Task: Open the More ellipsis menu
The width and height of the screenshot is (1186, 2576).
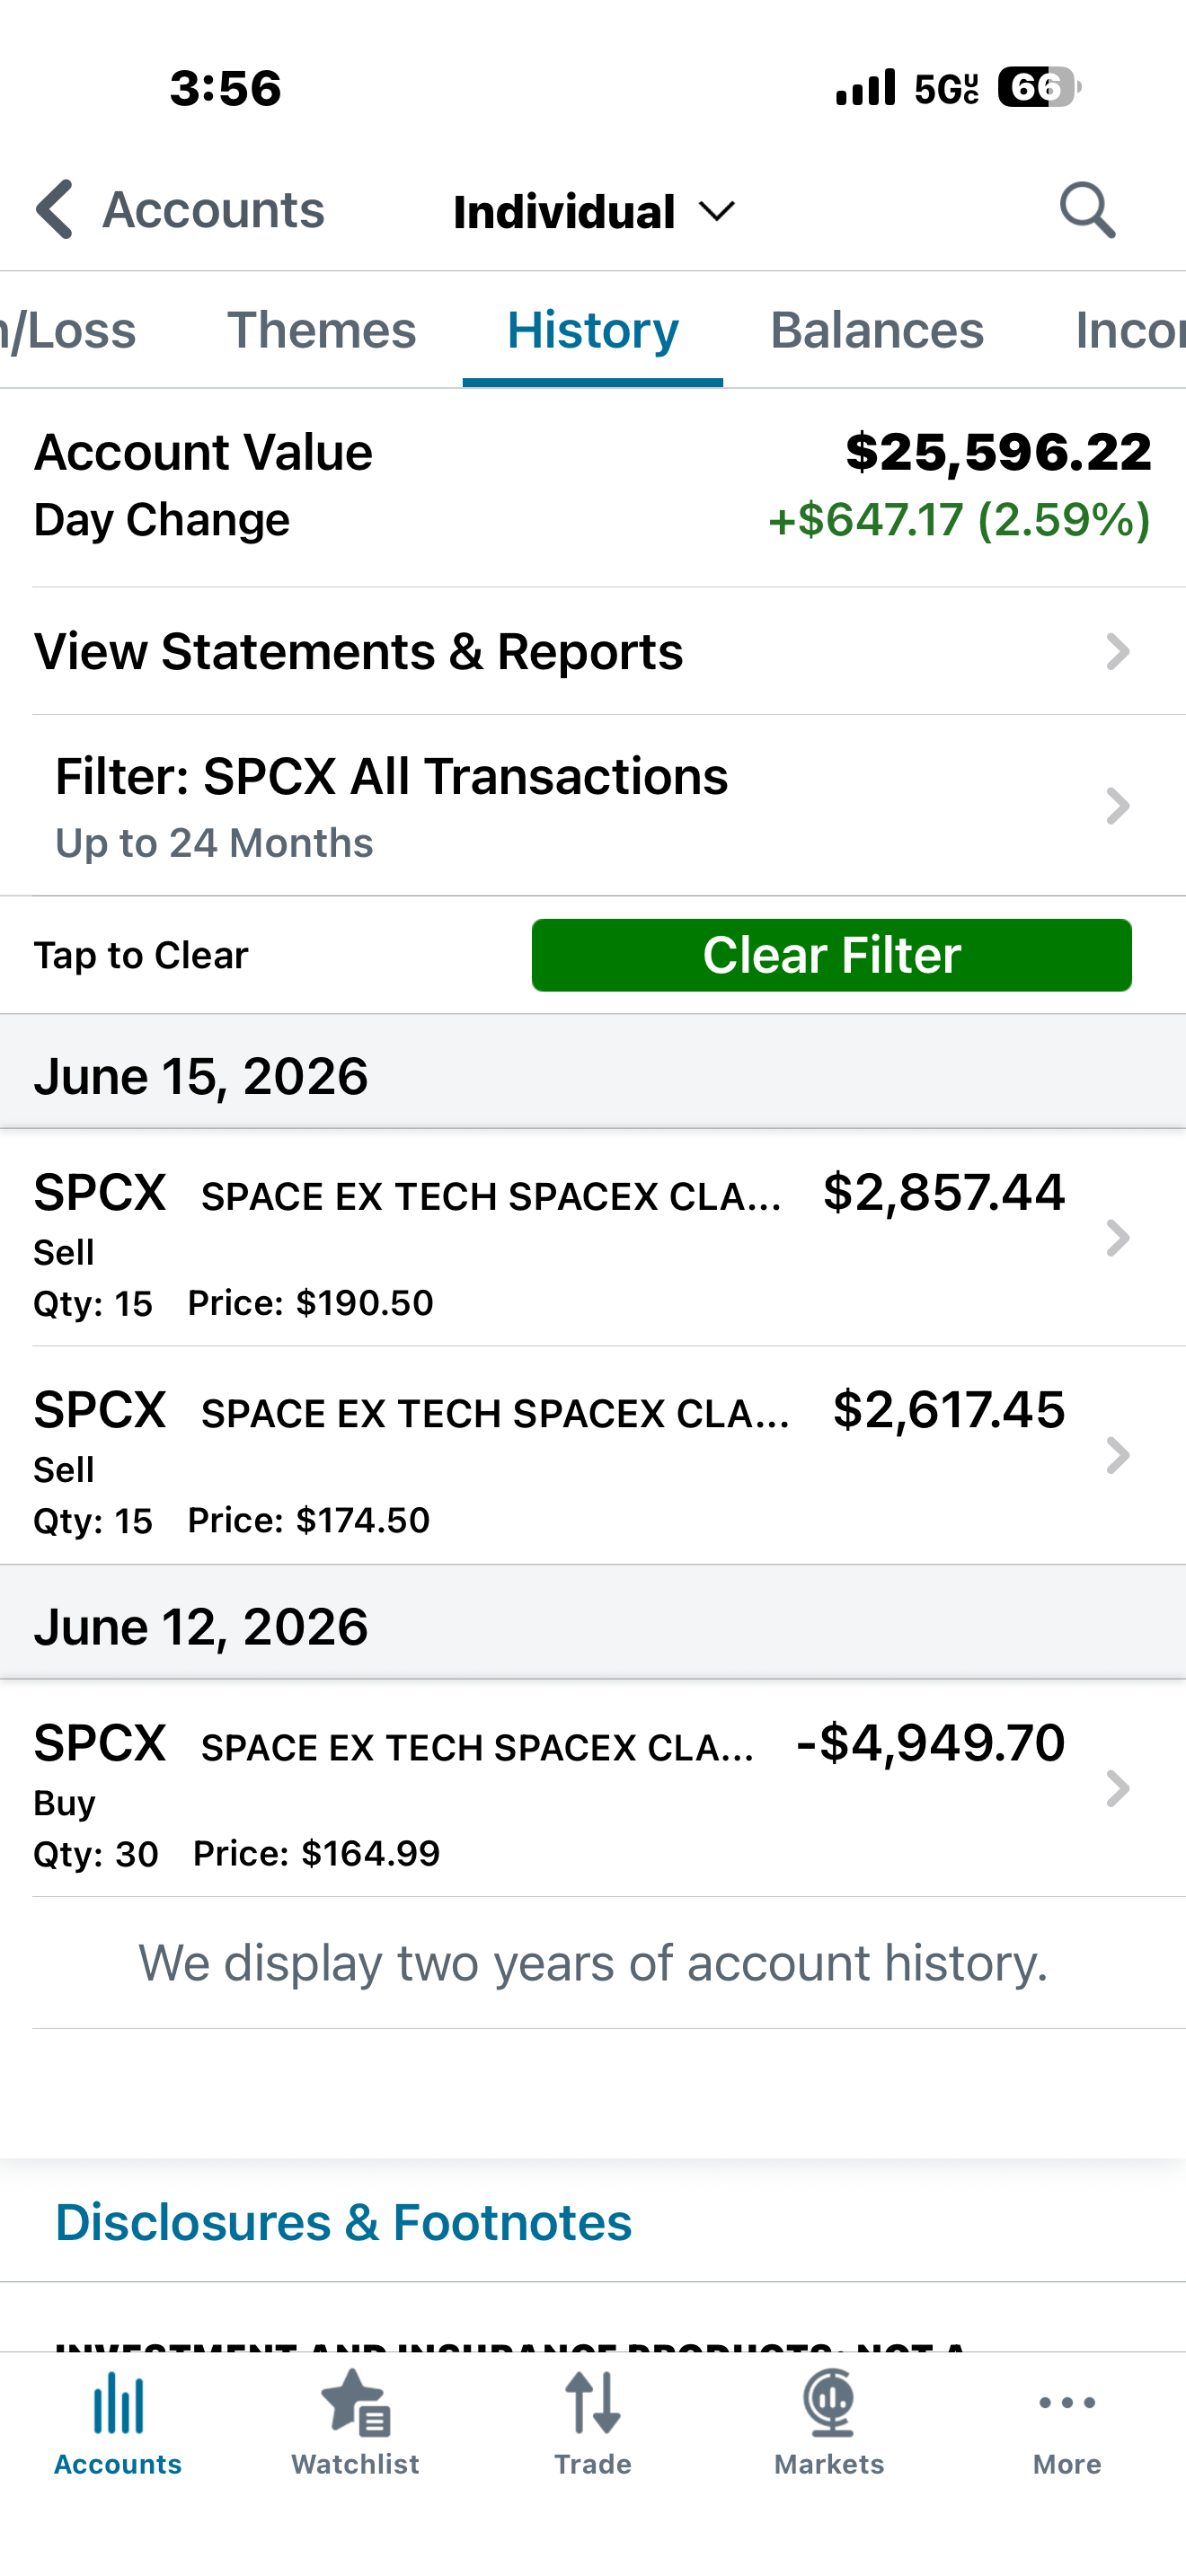Action: (1067, 2402)
